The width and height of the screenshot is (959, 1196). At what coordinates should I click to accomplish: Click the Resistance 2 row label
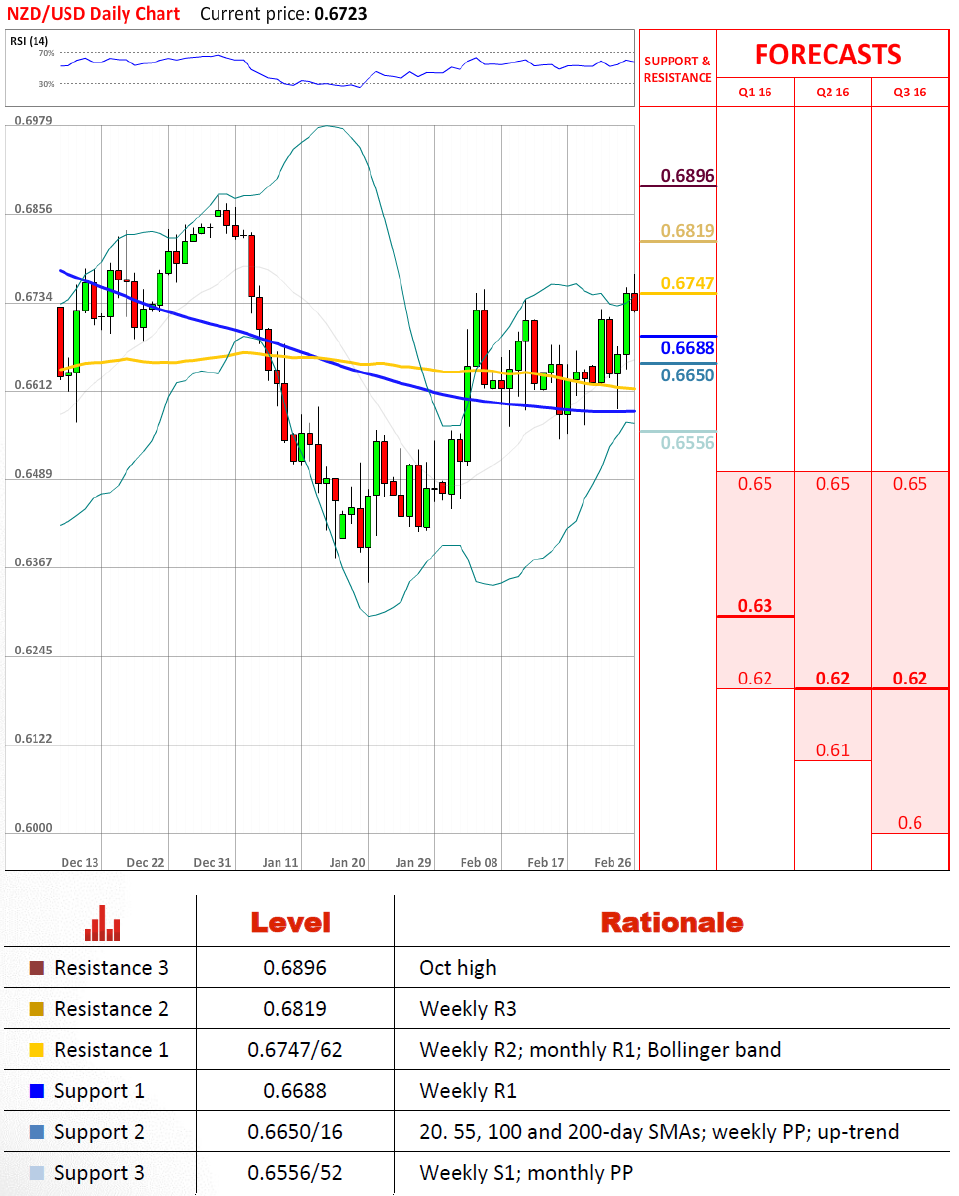click(x=111, y=1009)
